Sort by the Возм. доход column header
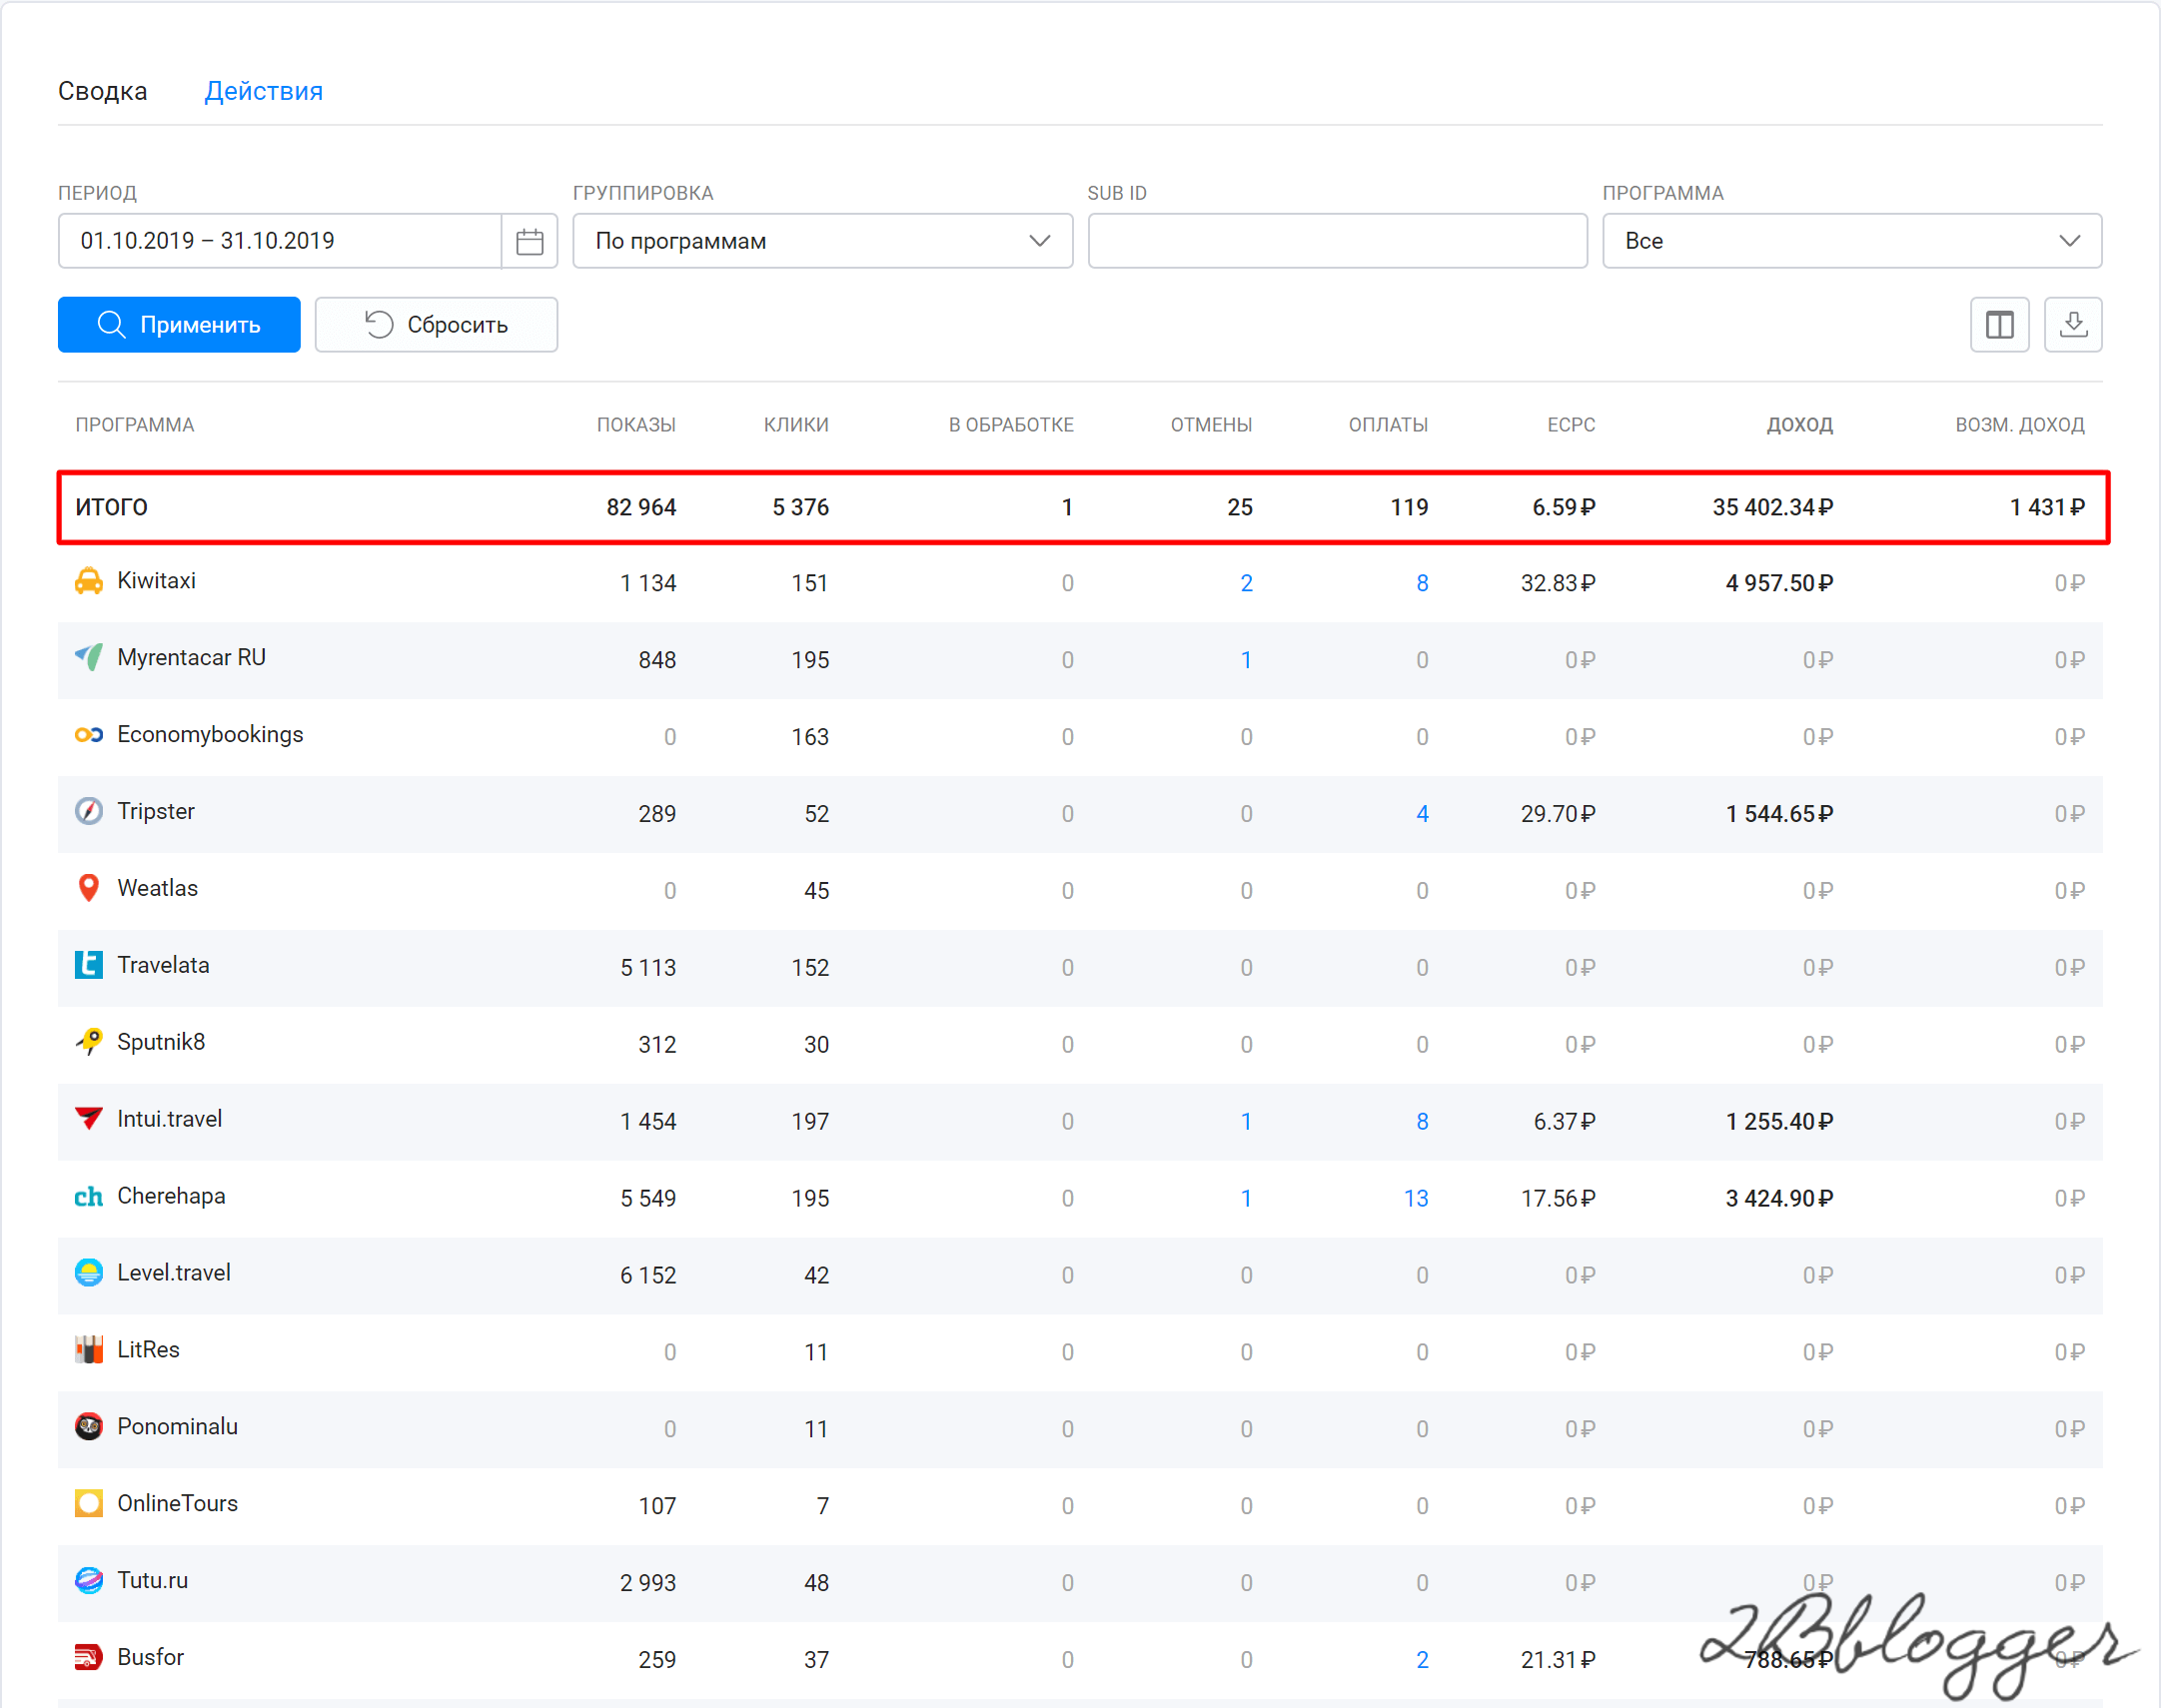 [x=2020, y=425]
